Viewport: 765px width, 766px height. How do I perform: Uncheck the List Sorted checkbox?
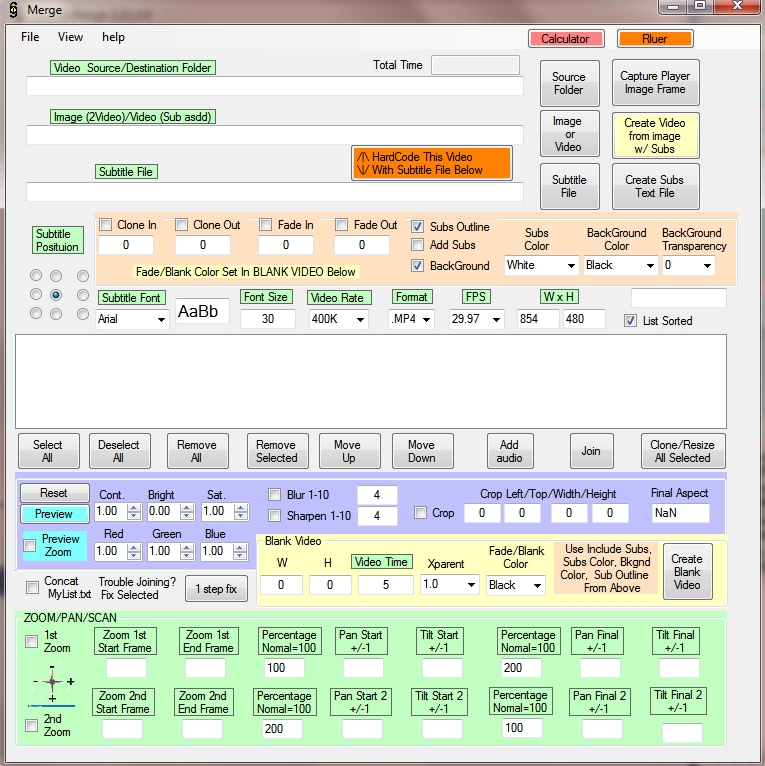click(630, 321)
